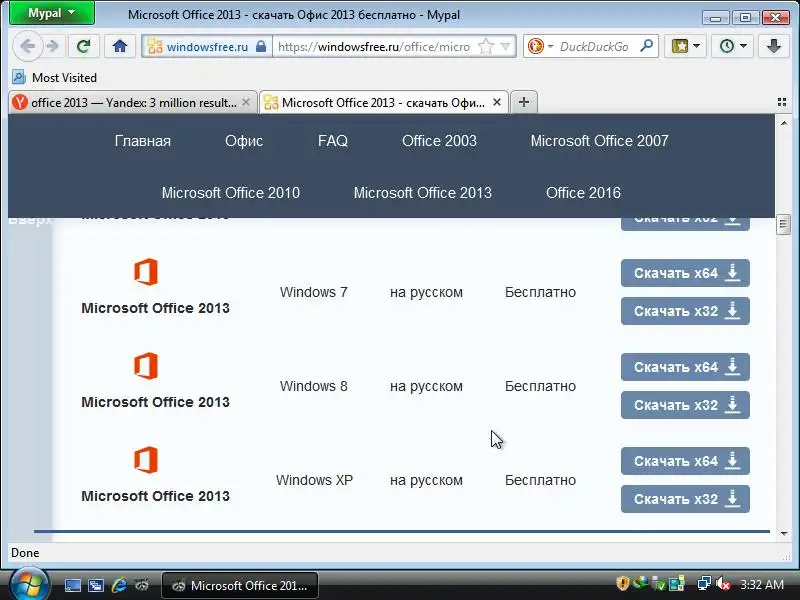This screenshot has width=800, height=600.
Task: Open the downloads panel arrow
Action: [x=773, y=46]
